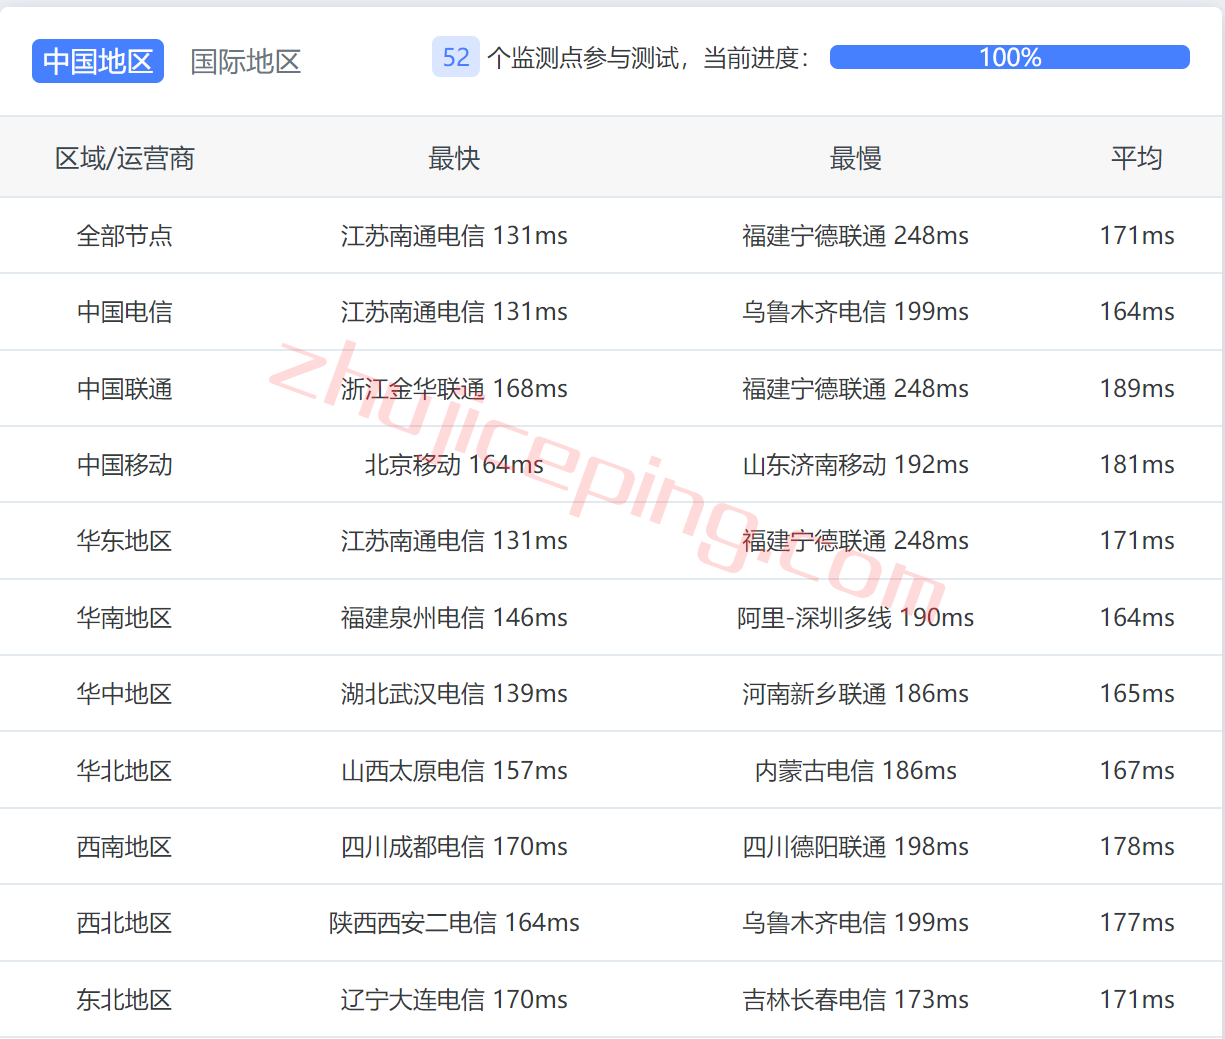Click 吉林长春电信 173ms cell
Viewport: 1225px width, 1039px height.
point(855,999)
